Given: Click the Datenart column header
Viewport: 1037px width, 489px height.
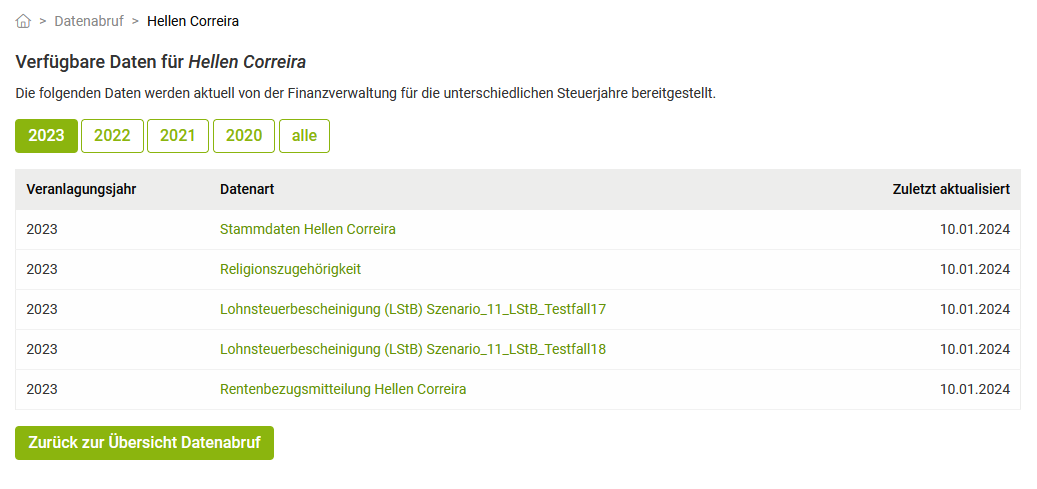Looking at the screenshot, I should [247, 189].
